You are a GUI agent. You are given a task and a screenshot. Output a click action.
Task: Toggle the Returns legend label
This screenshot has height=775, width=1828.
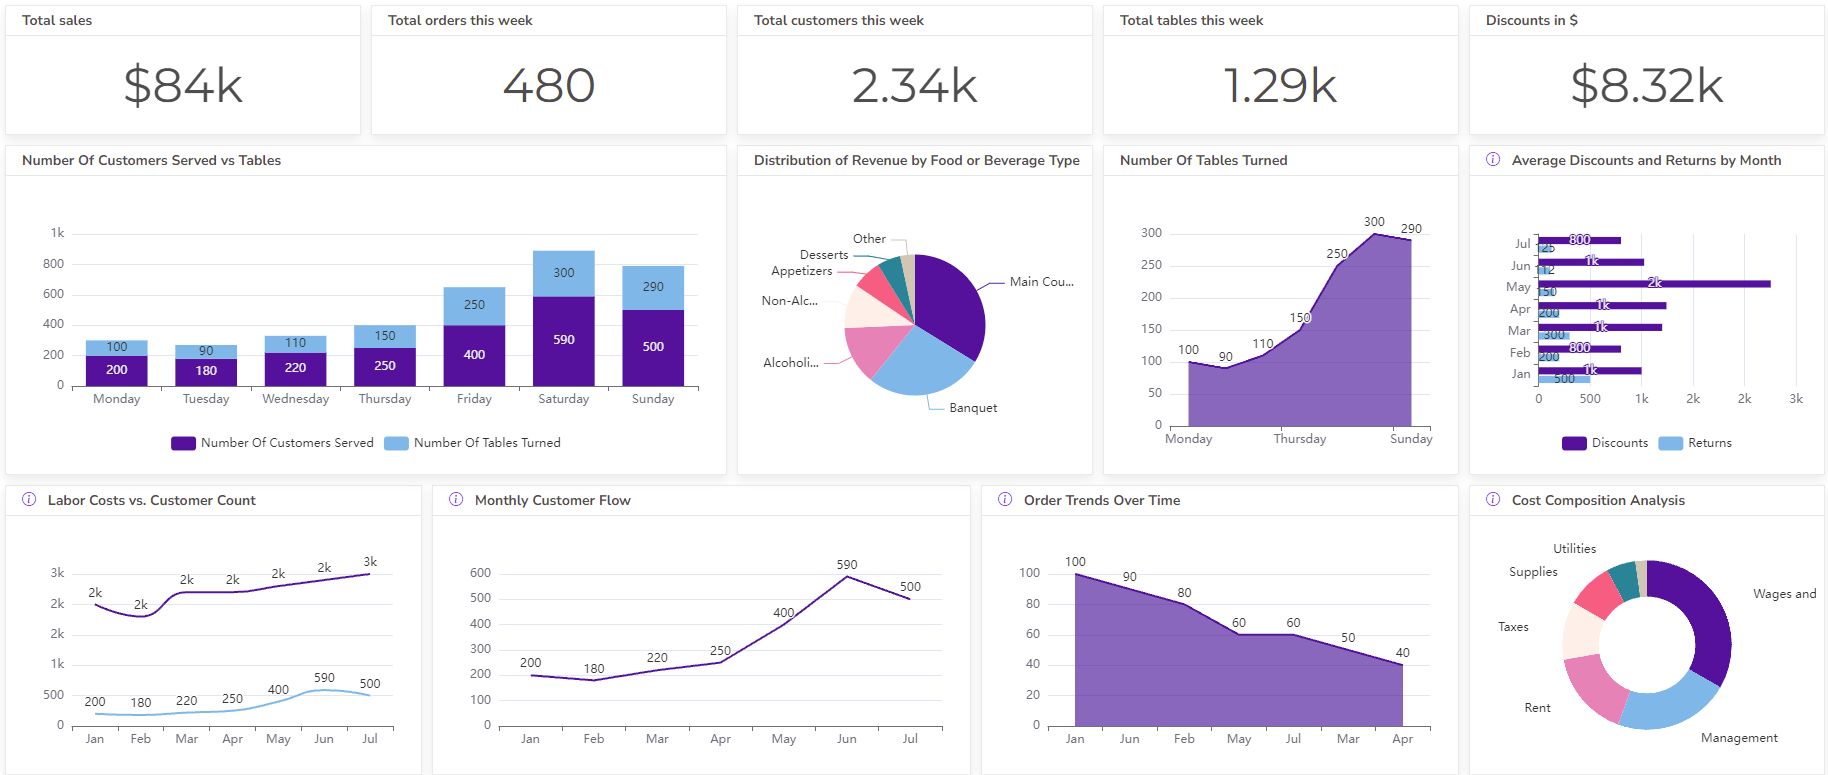pos(1709,443)
